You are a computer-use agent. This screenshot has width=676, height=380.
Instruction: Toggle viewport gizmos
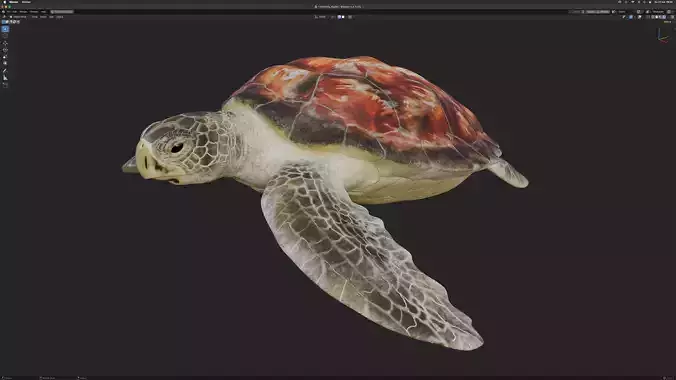click(631, 17)
